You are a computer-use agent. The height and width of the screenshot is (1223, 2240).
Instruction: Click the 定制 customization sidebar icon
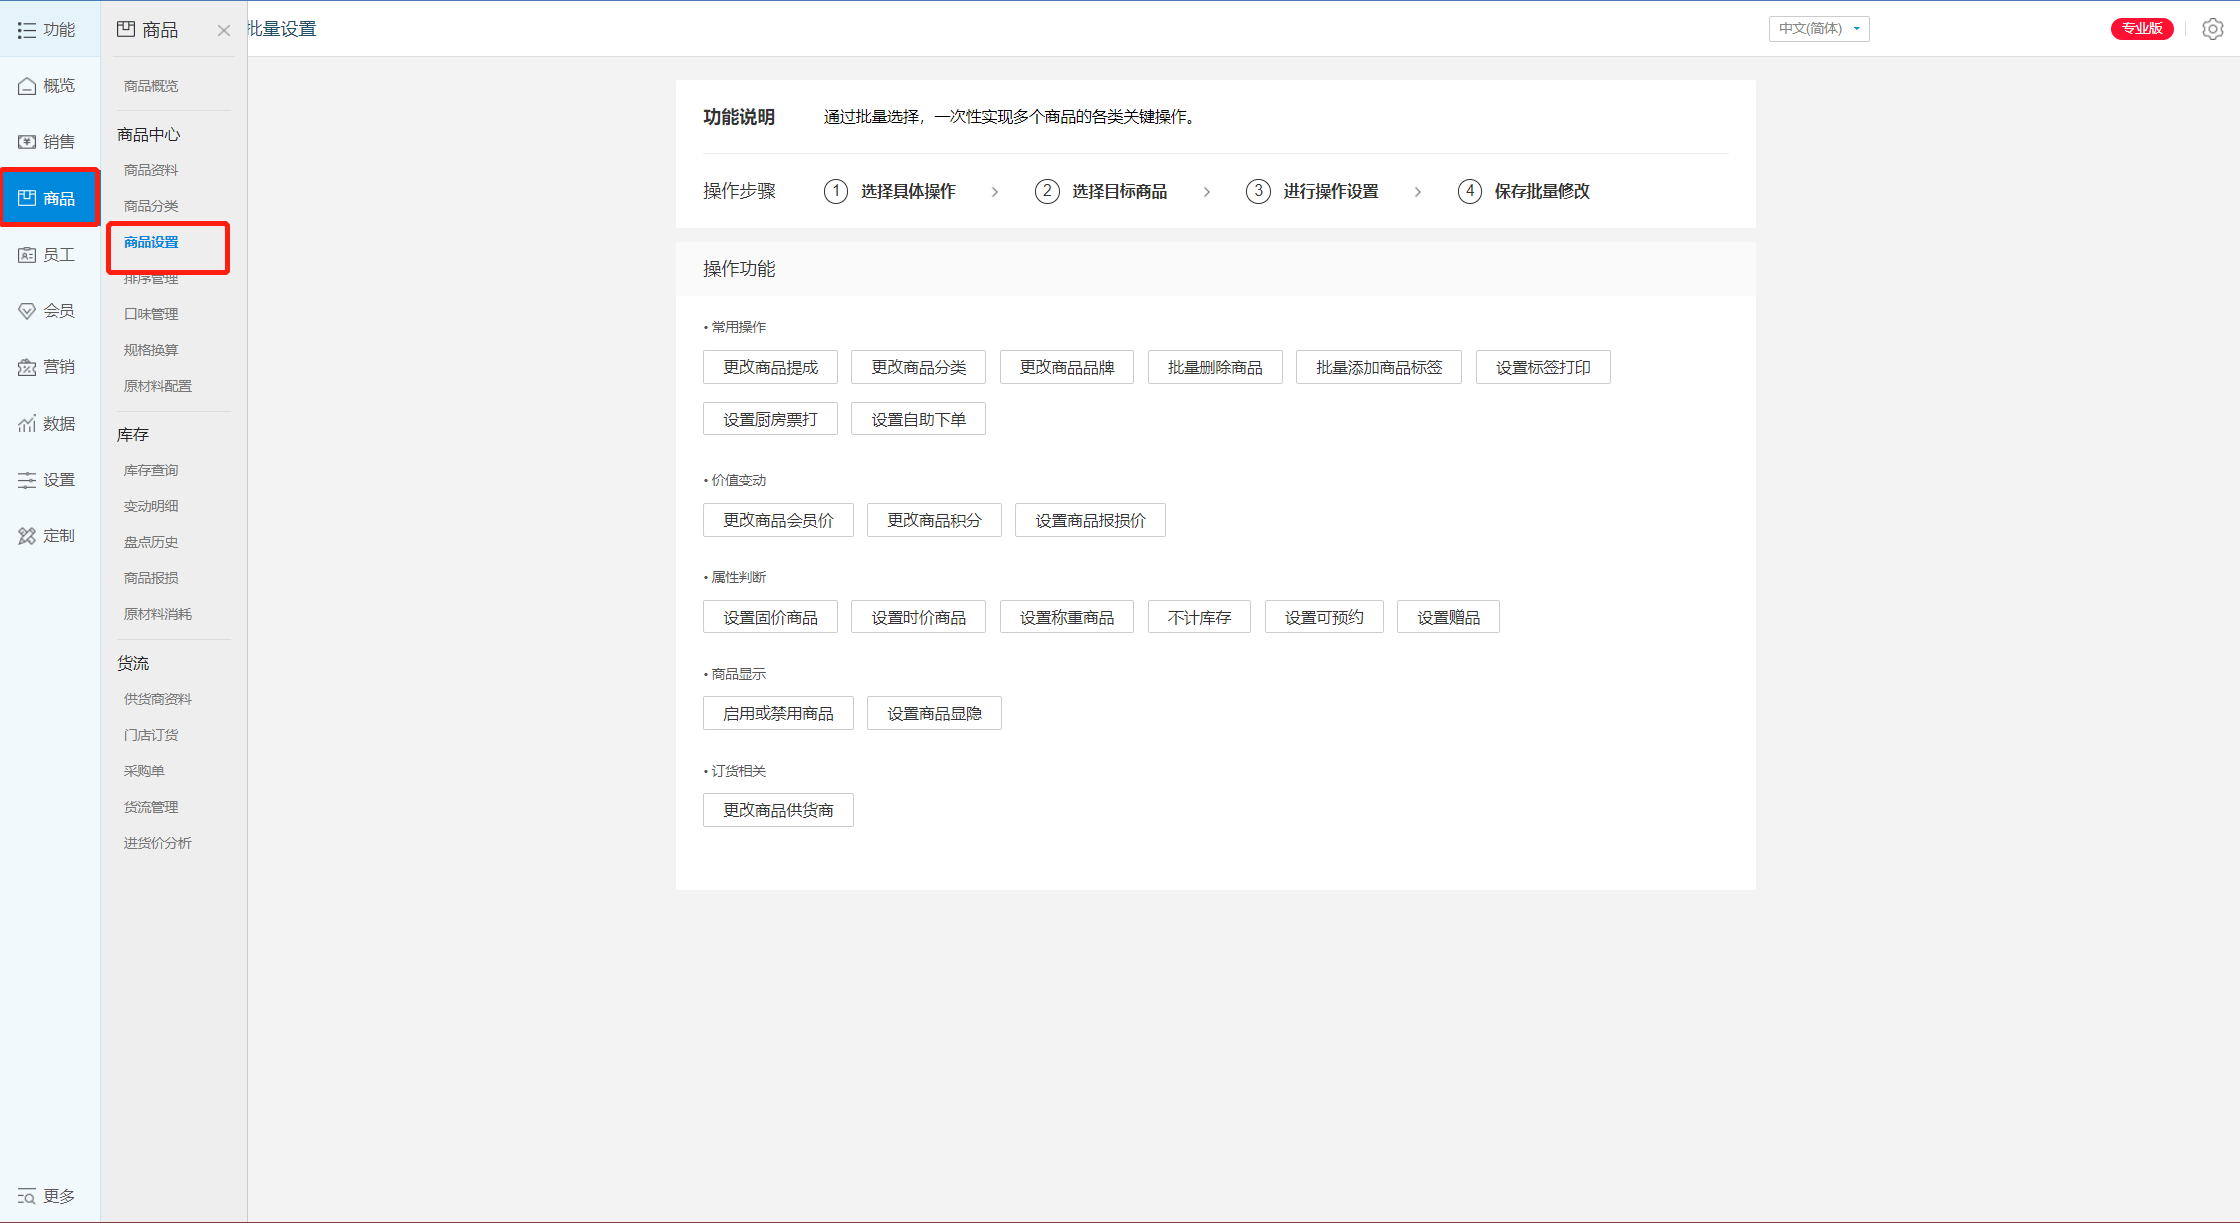pyautogui.click(x=27, y=536)
